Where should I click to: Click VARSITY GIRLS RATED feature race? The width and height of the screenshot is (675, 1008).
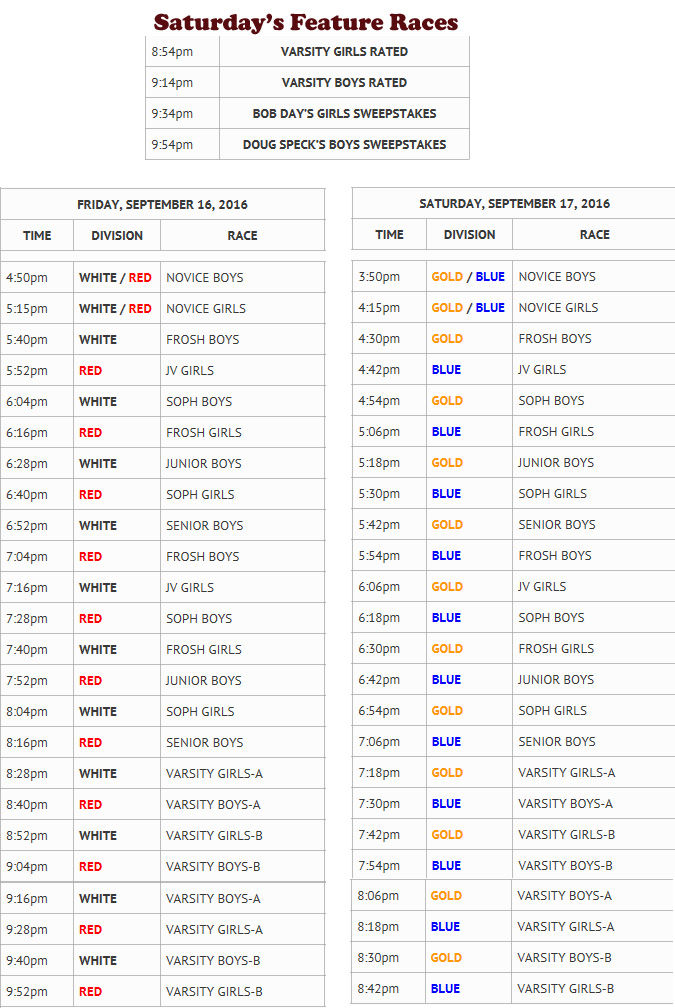click(344, 51)
